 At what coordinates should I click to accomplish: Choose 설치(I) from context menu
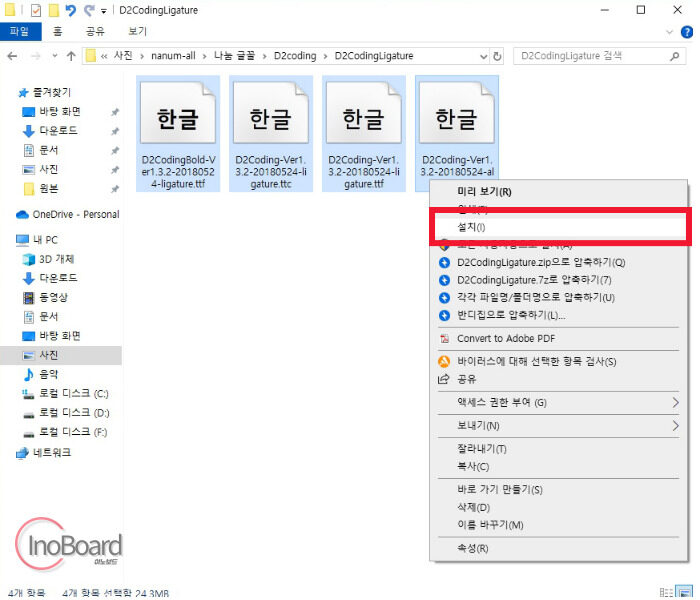coord(558,227)
